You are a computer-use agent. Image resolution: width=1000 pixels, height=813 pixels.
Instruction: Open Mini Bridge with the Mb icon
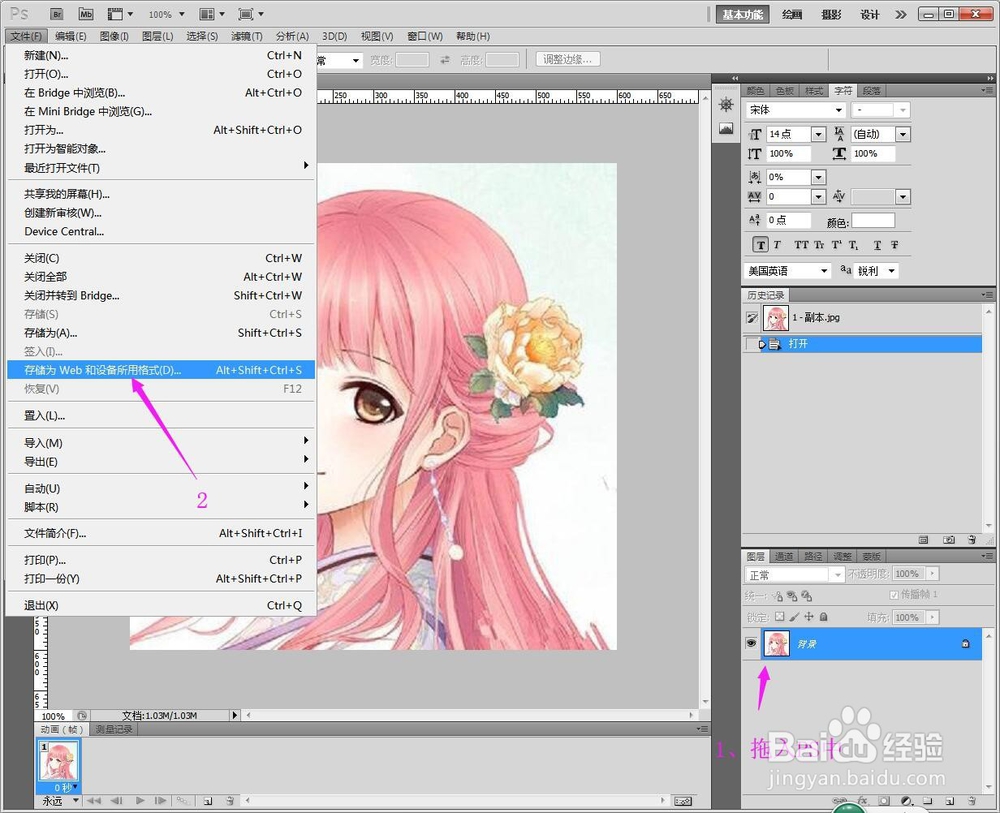[85, 14]
